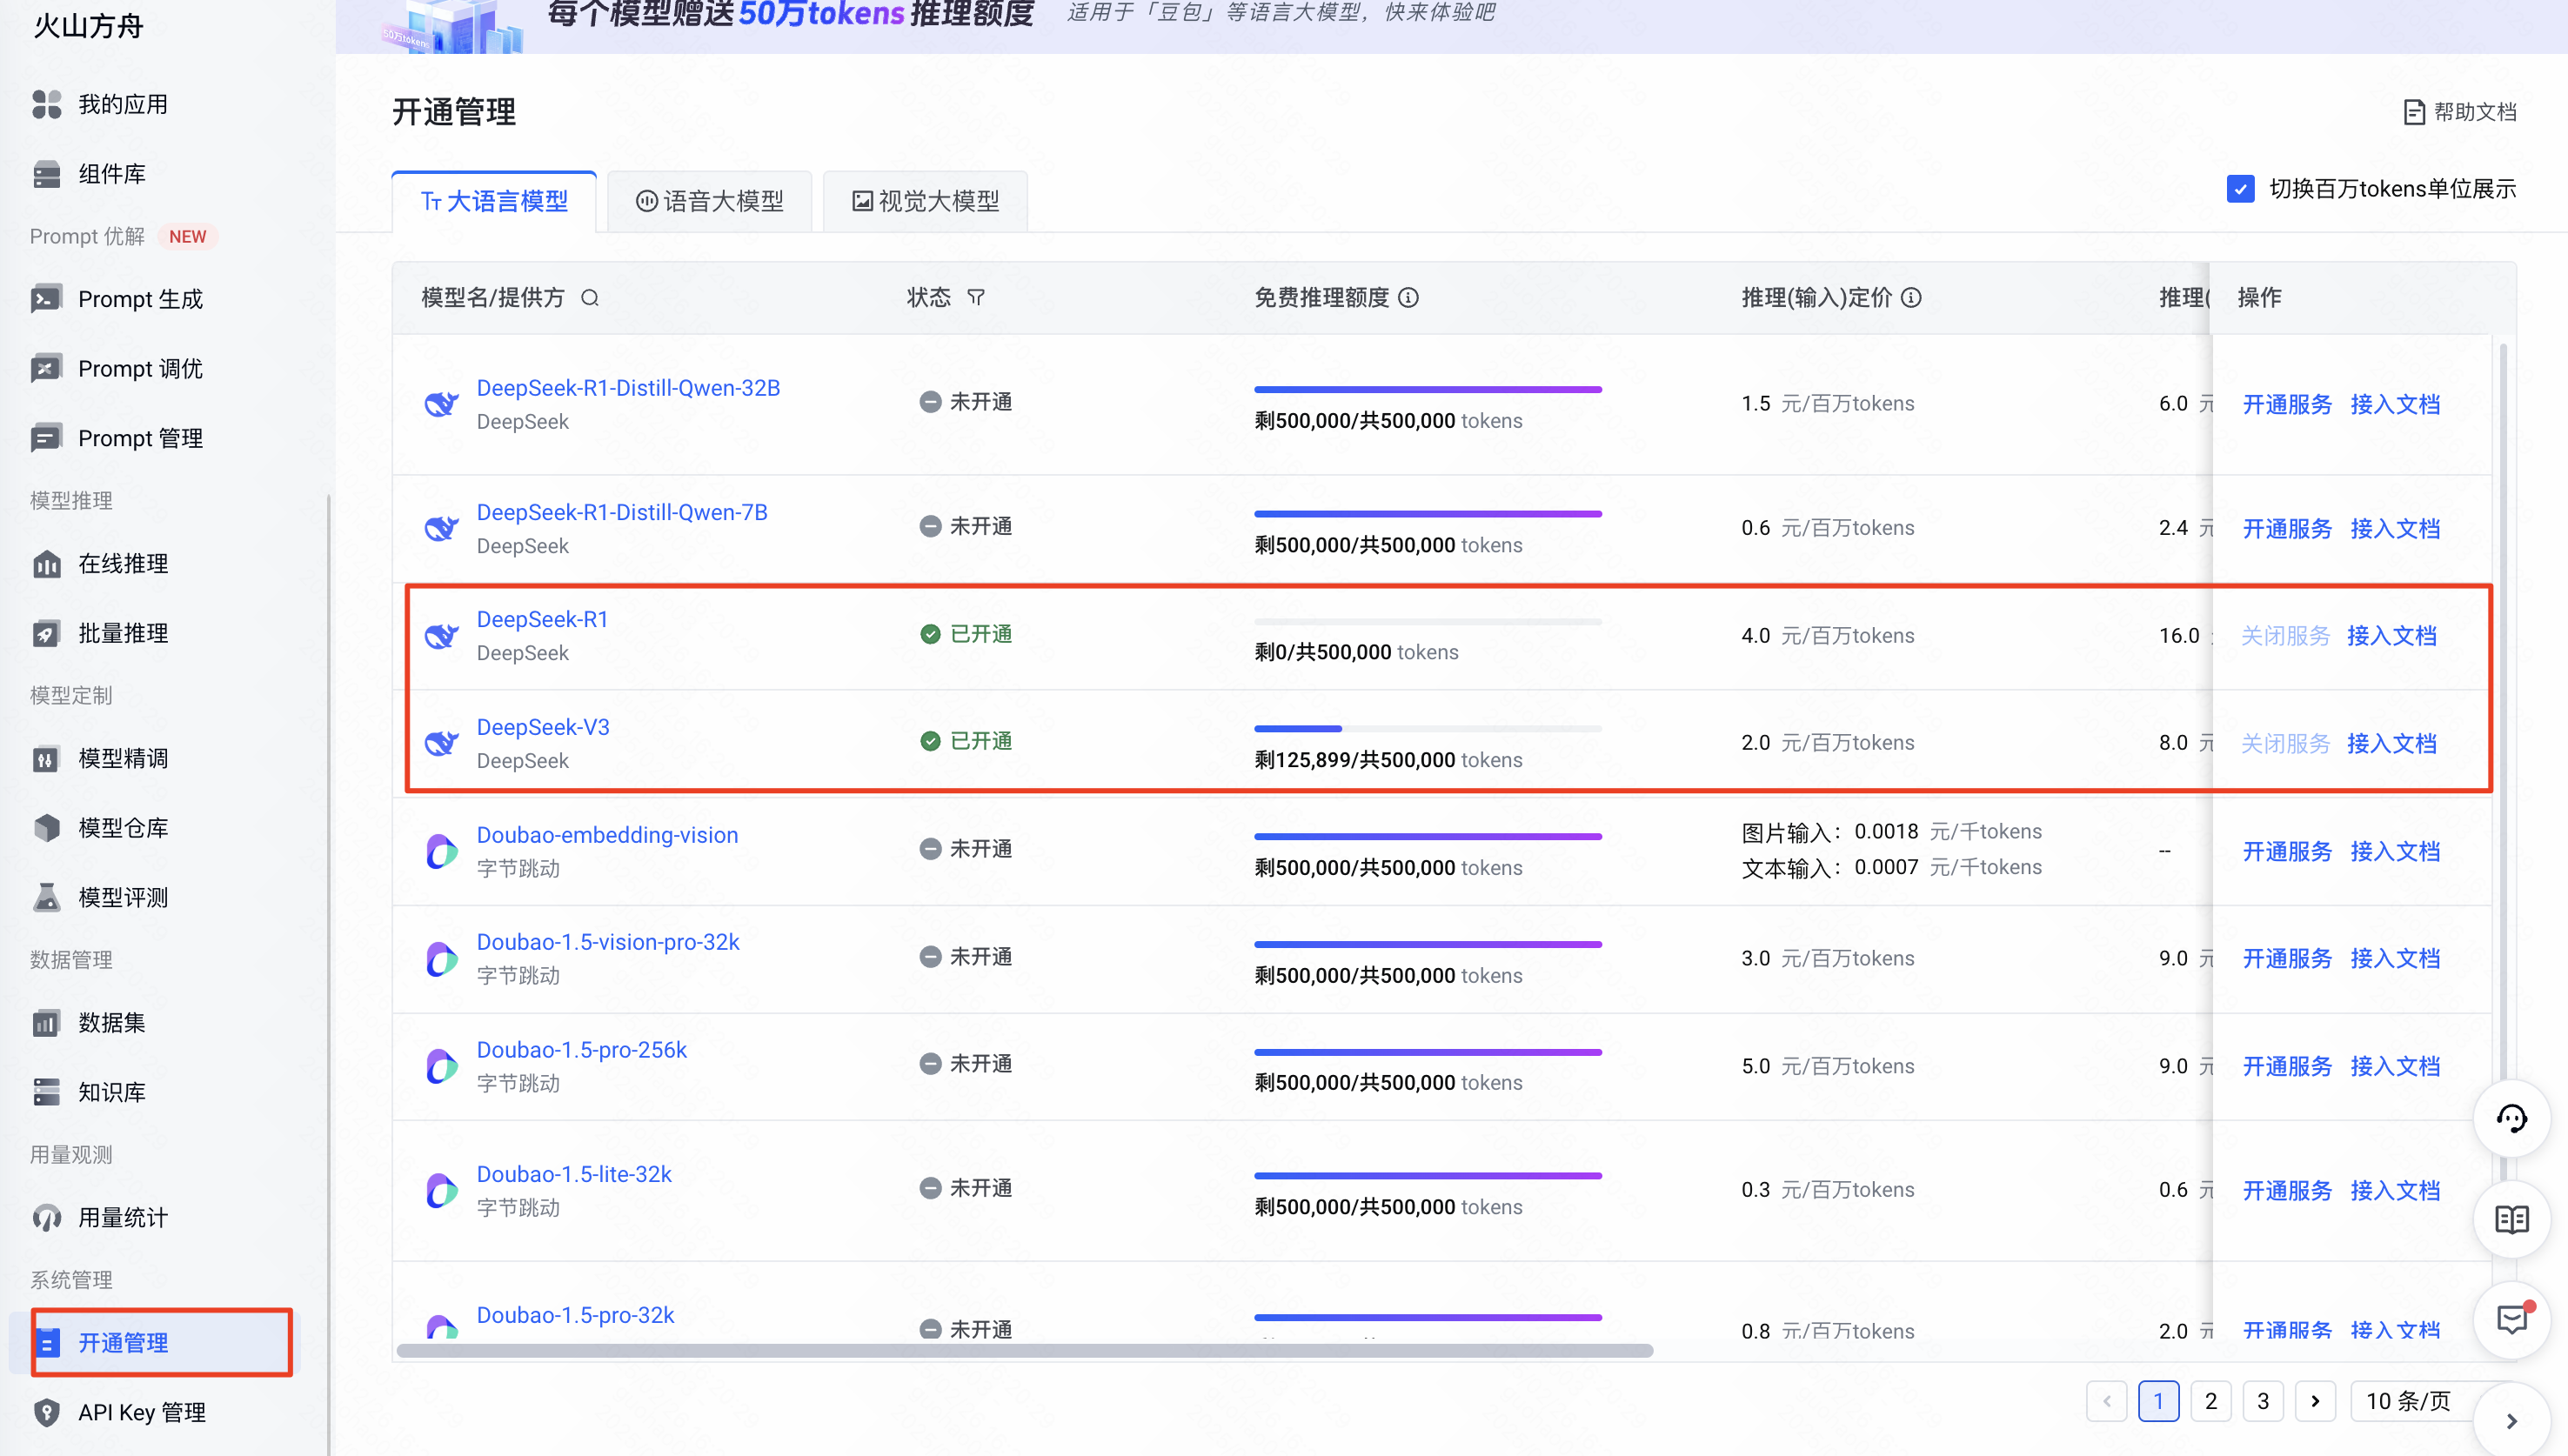2568x1456 pixels.
Task: Click the DeepSeek-V3 quota progress bar
Action: 1428,729
